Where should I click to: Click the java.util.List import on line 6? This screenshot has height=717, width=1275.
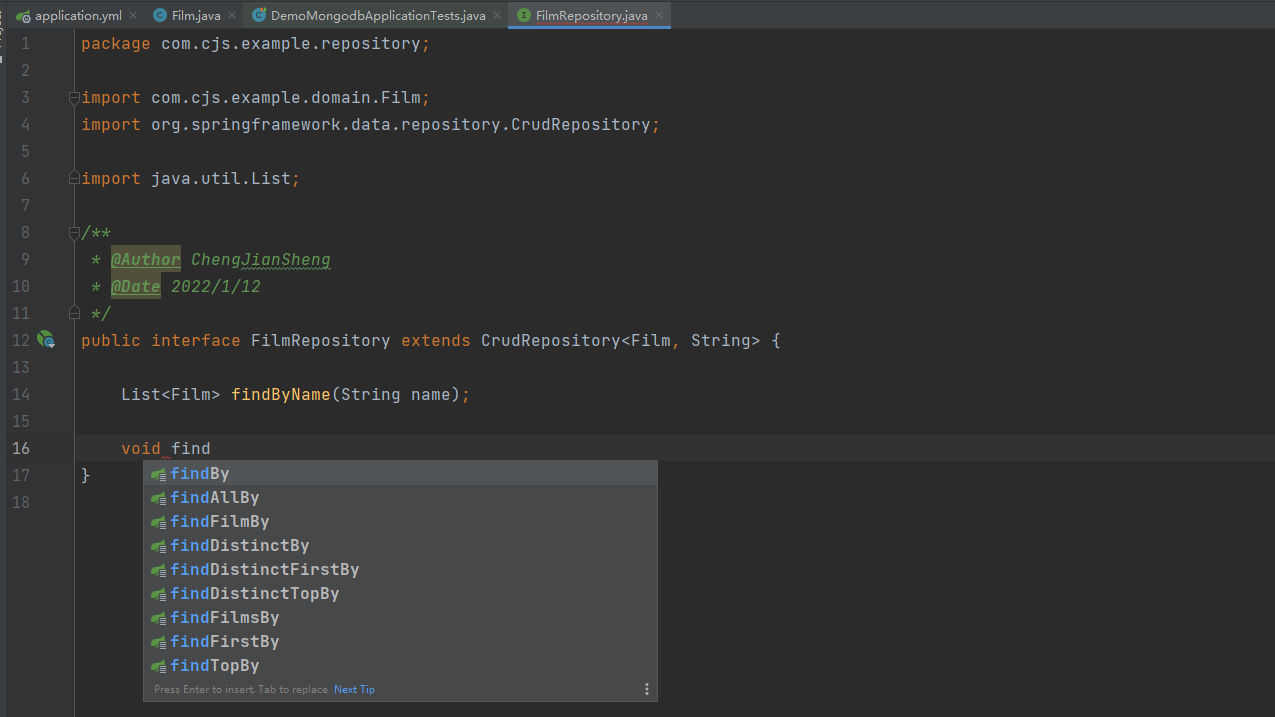191,178
